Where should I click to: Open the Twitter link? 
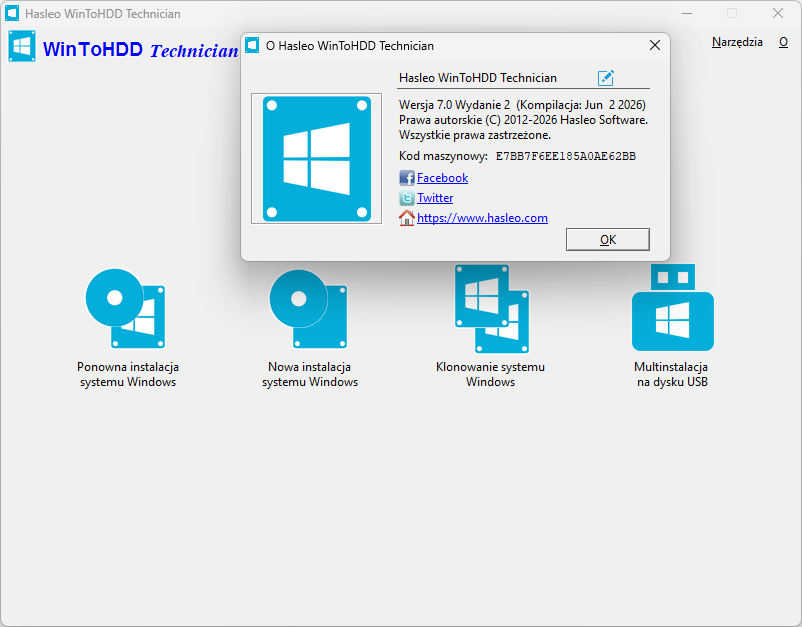pyautogui.click(x=435, y=198)
